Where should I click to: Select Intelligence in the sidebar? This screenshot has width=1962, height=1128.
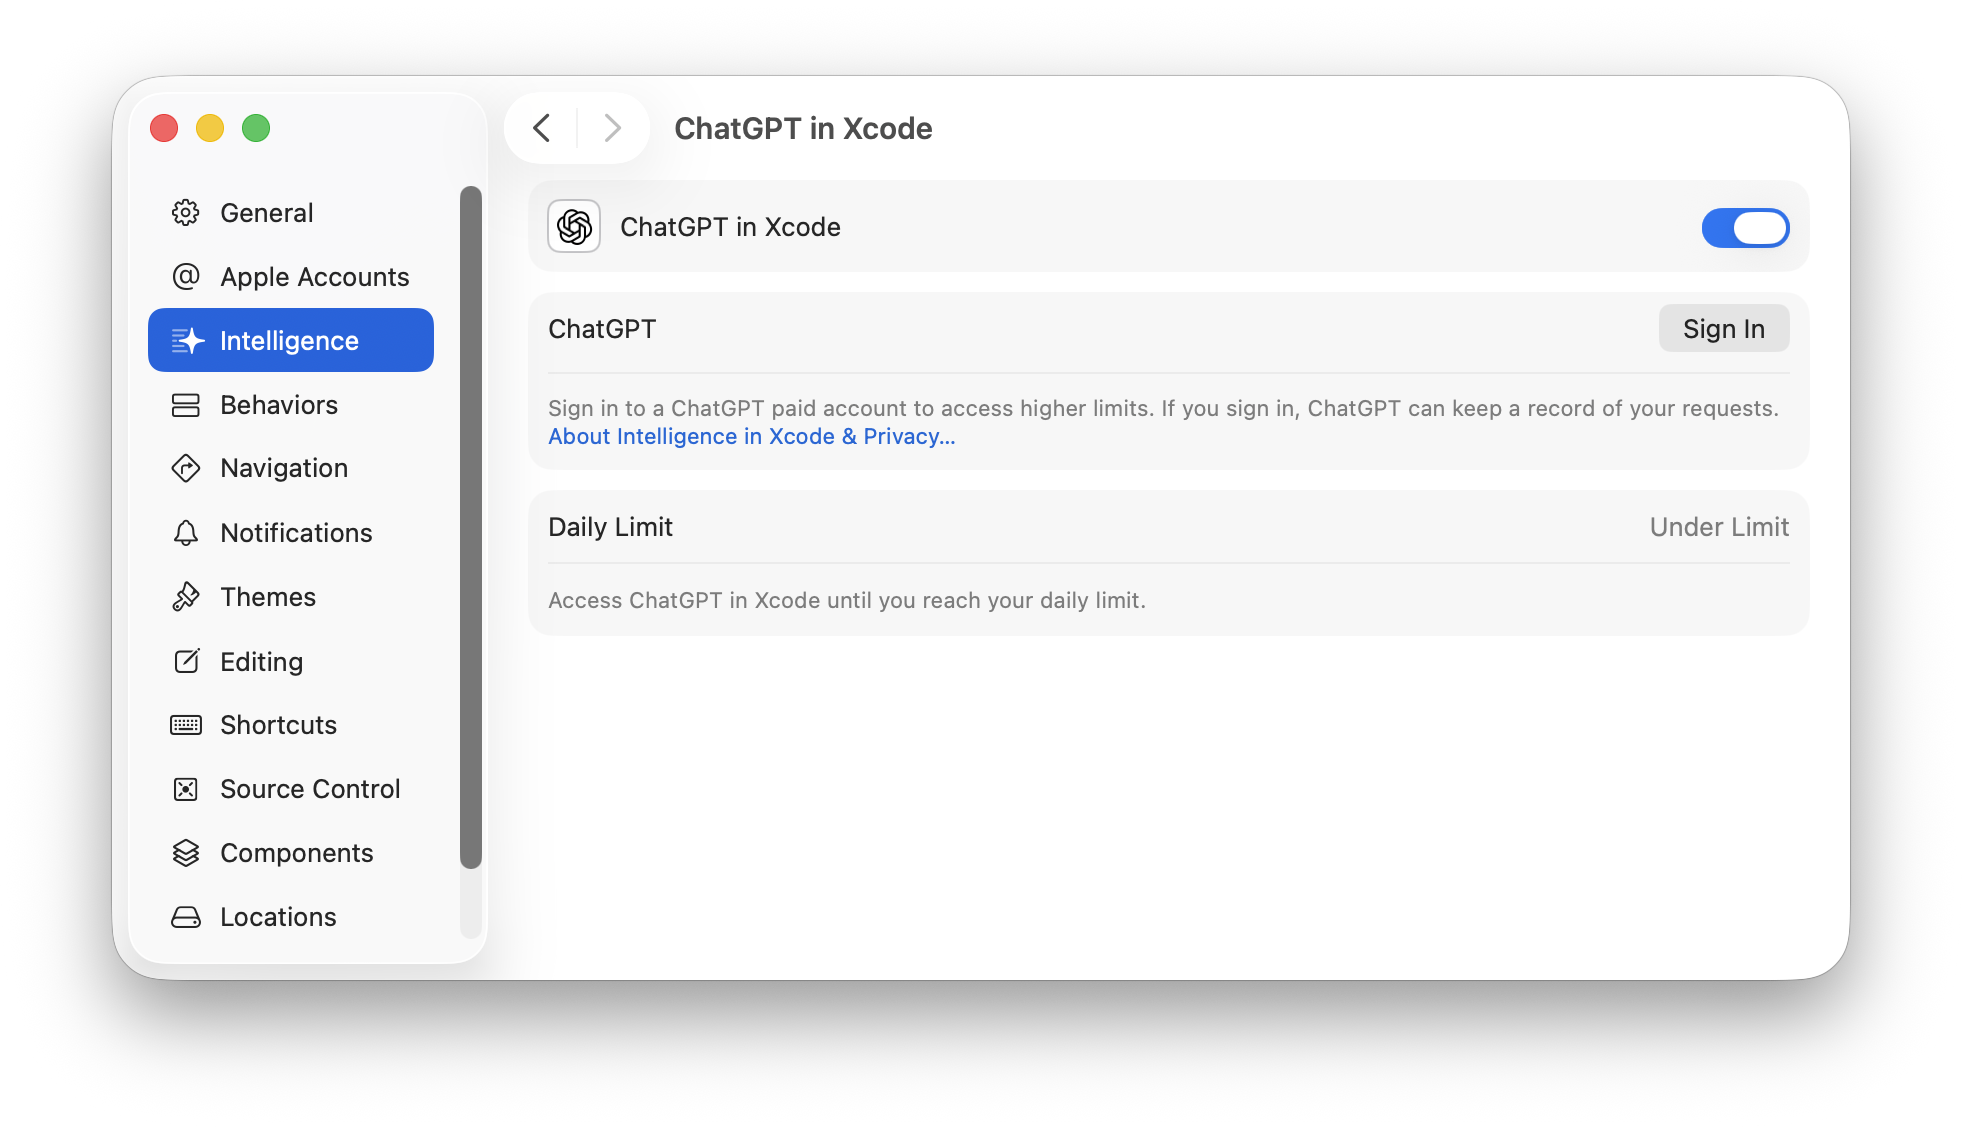290,341
